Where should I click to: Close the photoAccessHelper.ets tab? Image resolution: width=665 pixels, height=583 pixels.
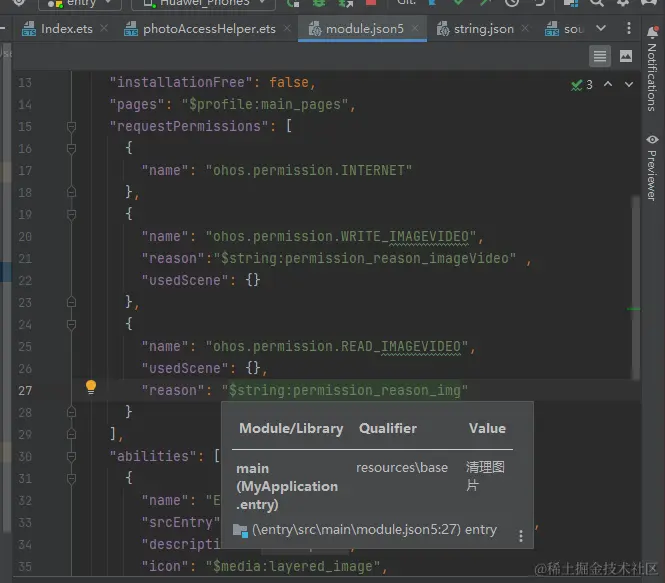(287, 28)
